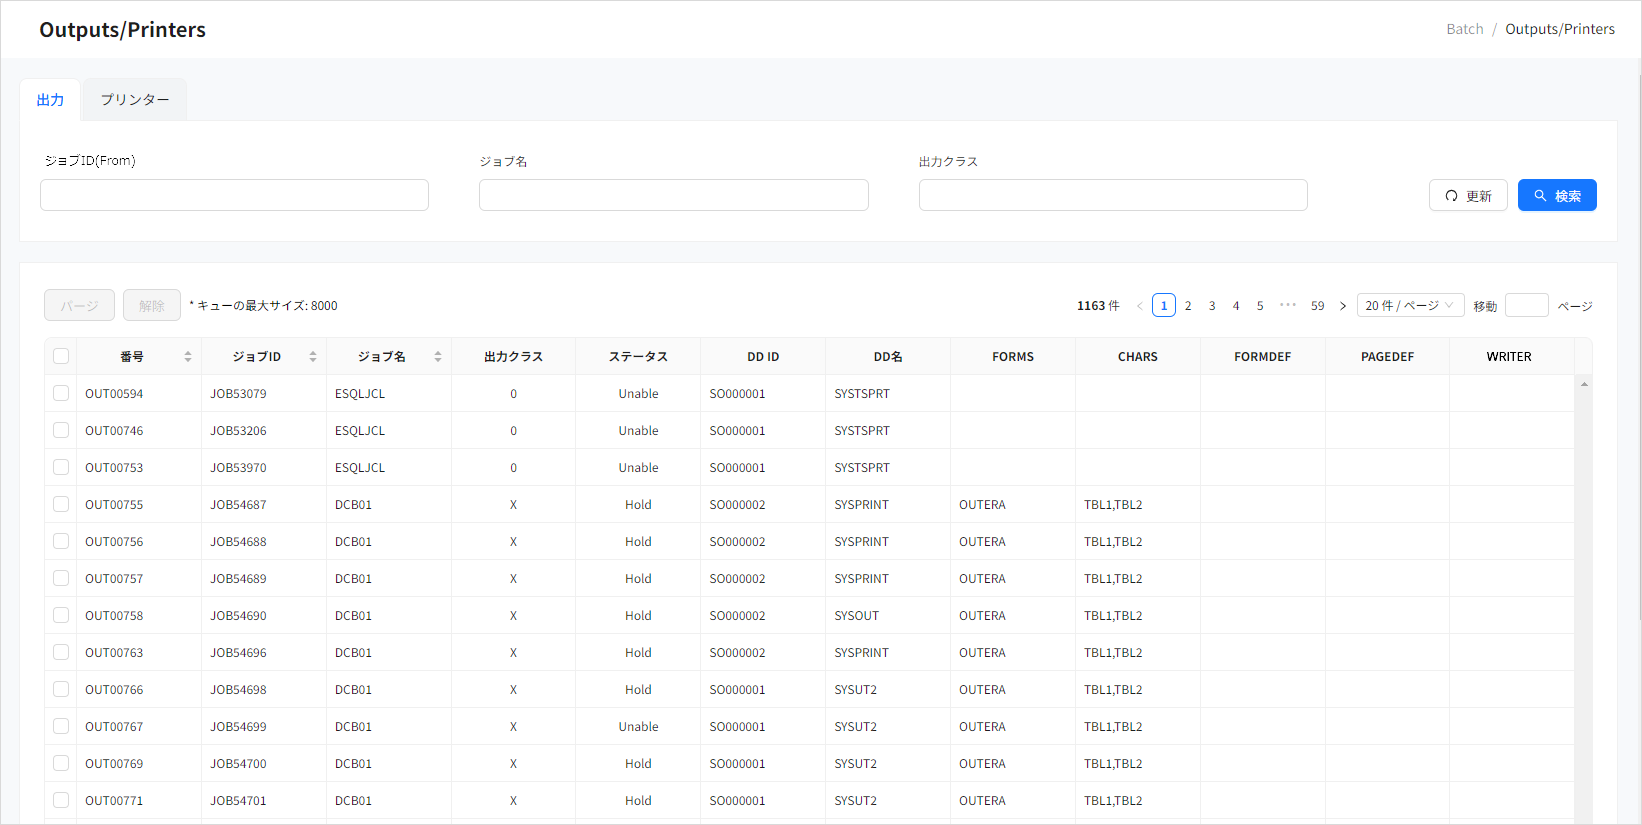Select the 出力 tab

tap(50, 100)
